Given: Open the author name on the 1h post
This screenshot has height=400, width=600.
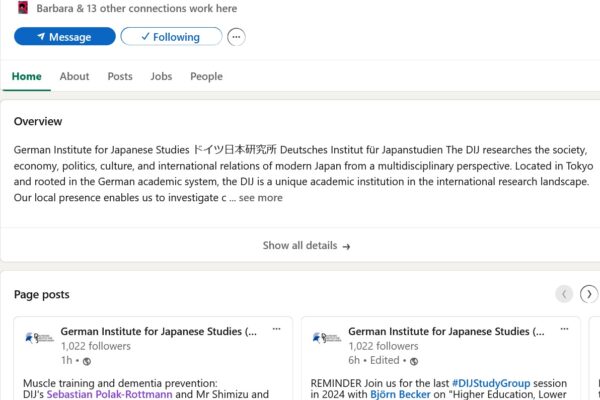Looking at the screenshot, I should (x=158, y=331).
